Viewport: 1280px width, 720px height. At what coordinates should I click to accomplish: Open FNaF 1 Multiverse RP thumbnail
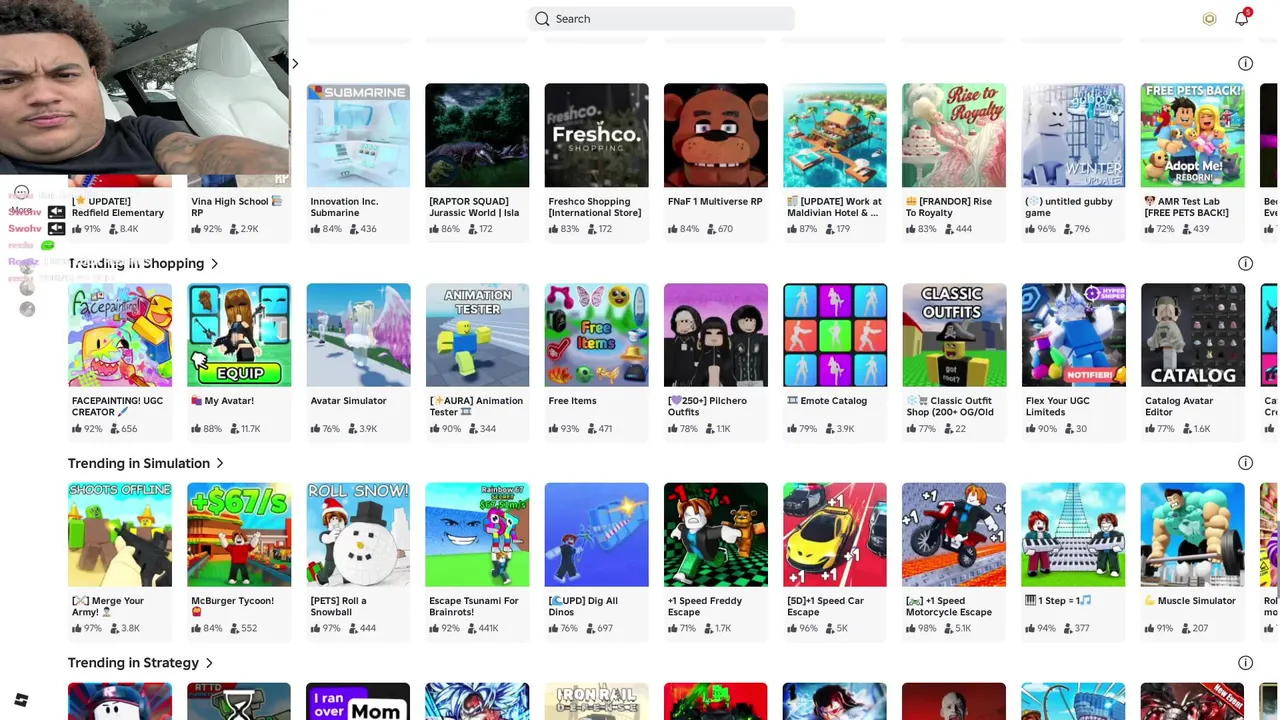(x=716, y=135)
